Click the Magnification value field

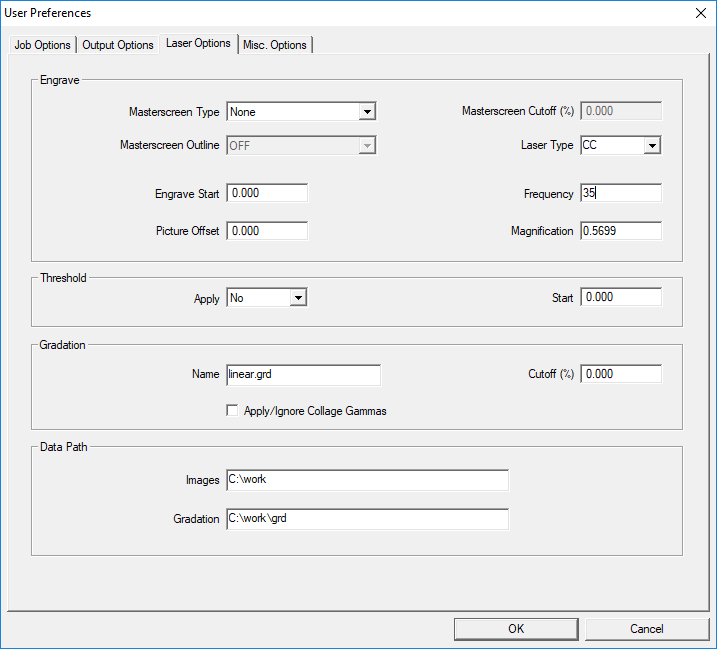tap(621, 231)
